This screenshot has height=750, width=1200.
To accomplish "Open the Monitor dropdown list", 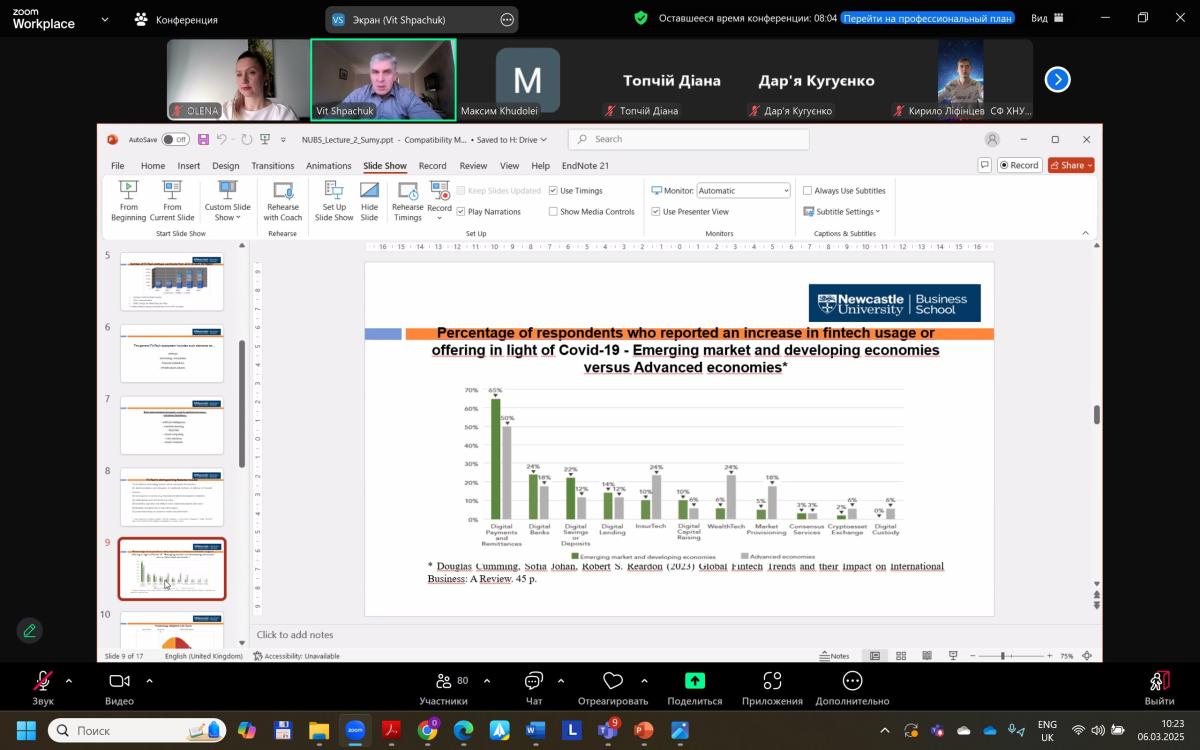I will 743,191.
